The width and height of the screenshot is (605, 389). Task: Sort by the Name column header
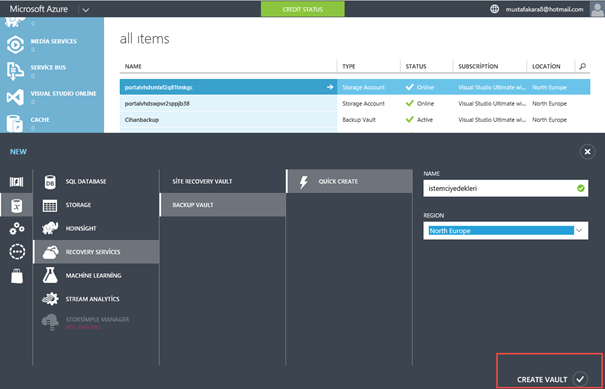point(133,66)
